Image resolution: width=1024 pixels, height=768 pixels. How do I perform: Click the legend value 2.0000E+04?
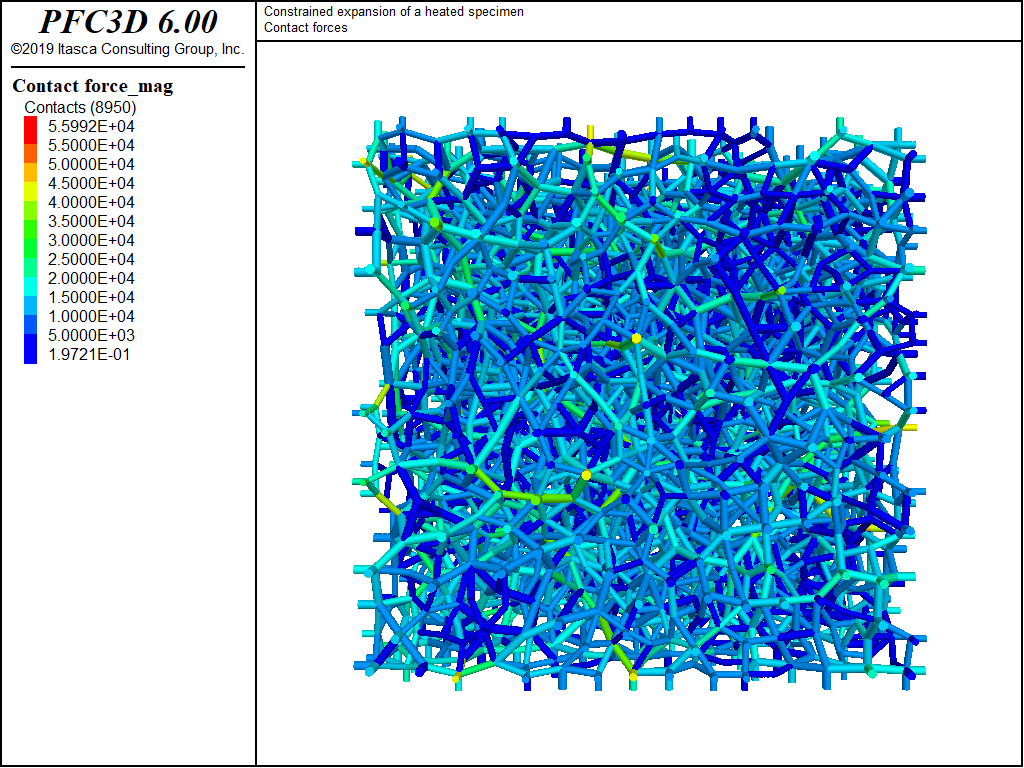[91, 278]
